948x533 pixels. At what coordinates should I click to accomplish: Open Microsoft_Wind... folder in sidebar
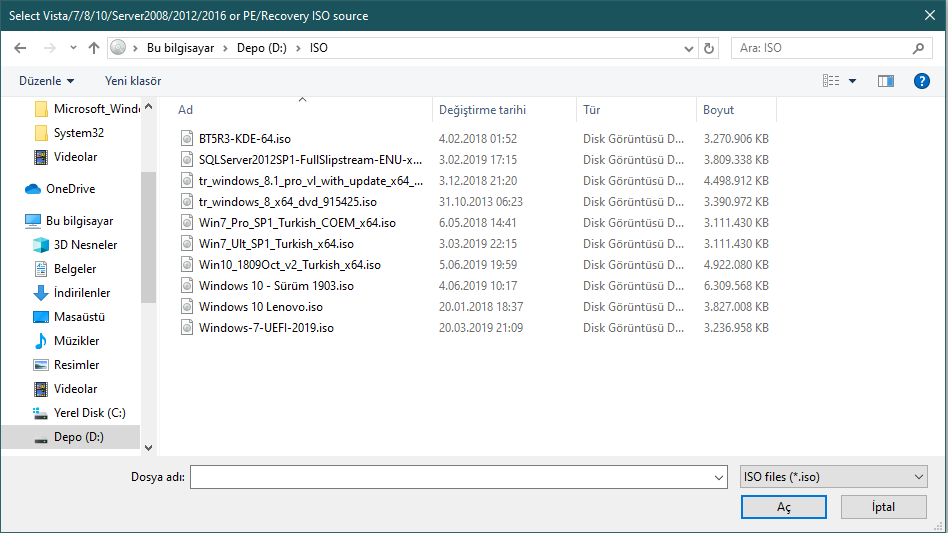tap(87, 109)
